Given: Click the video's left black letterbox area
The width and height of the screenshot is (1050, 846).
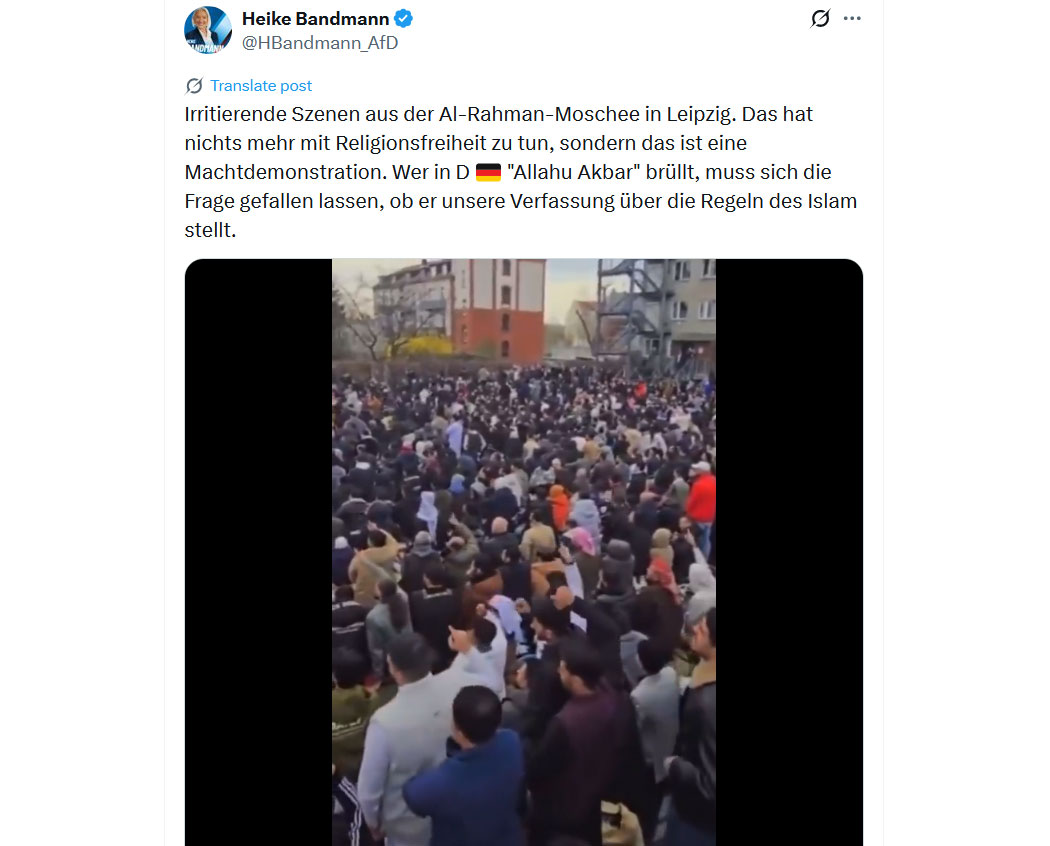Looking at the screenshot, I should pyautogui.click(x=258, y=552).
